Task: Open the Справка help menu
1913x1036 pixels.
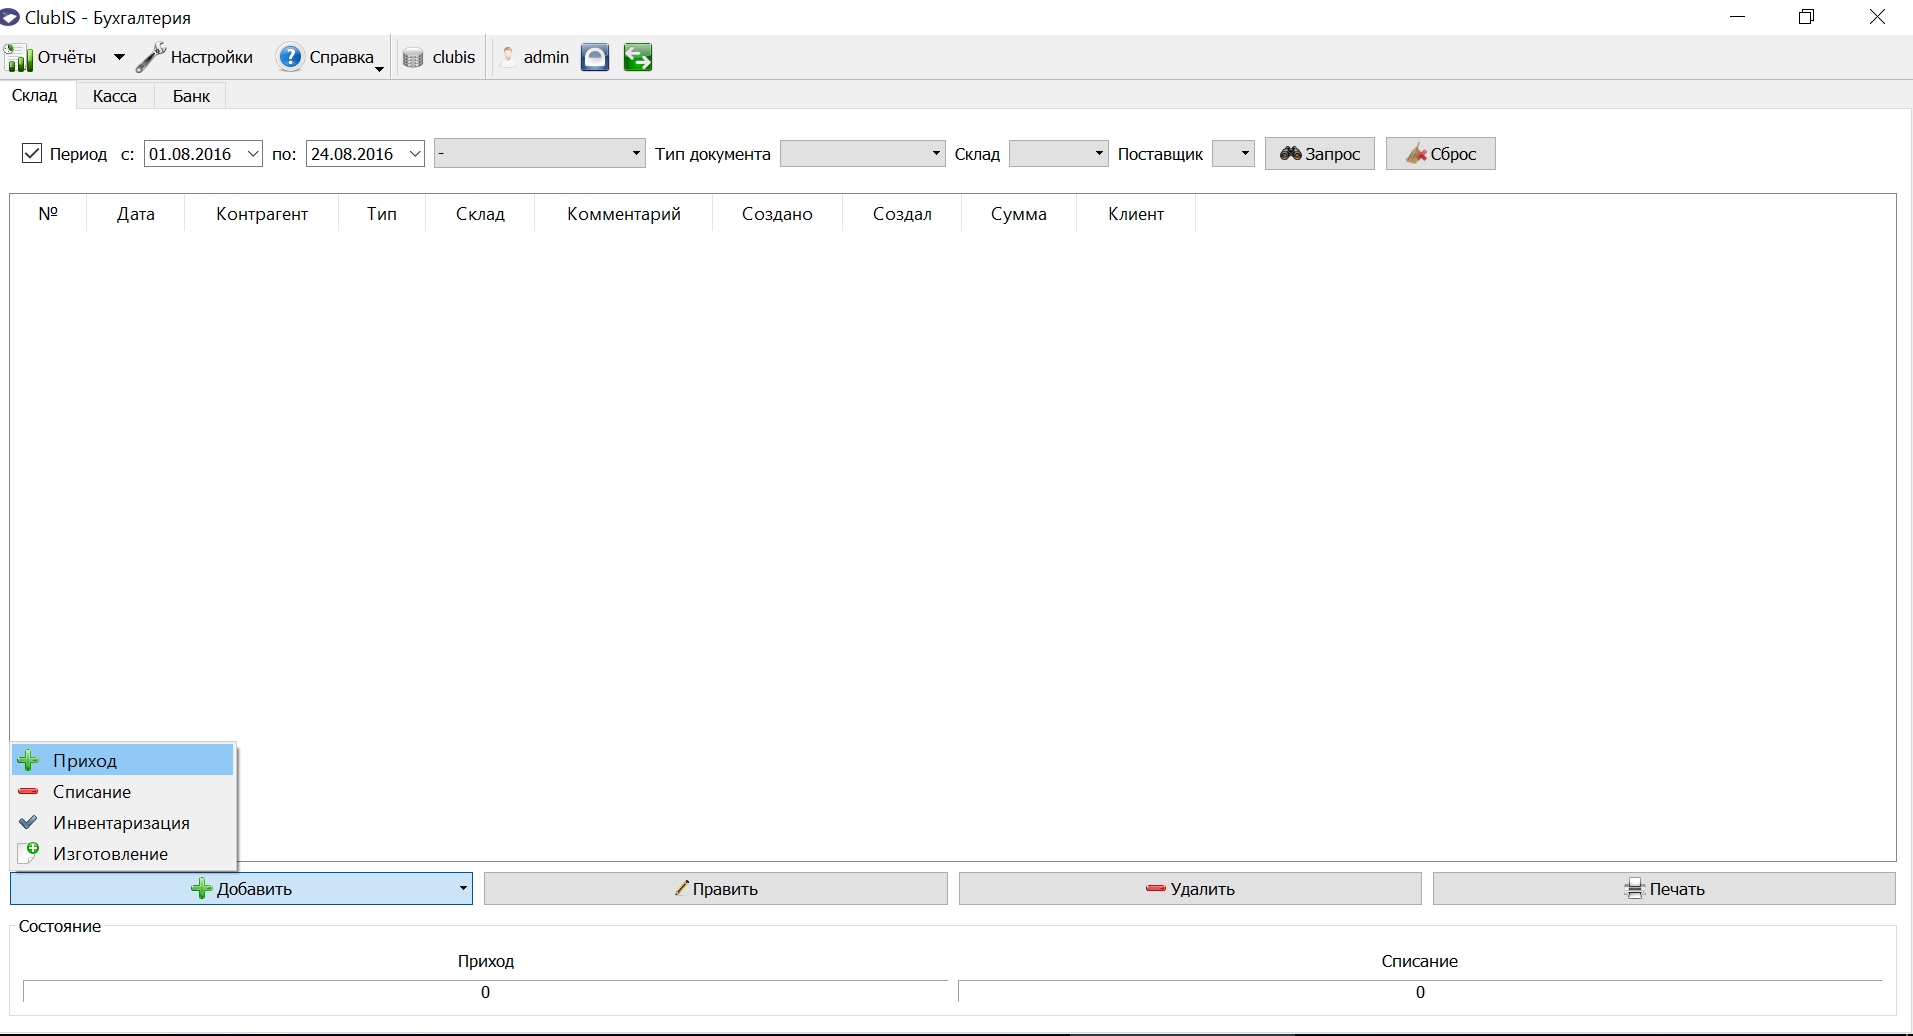Action: tap(330, 58)
